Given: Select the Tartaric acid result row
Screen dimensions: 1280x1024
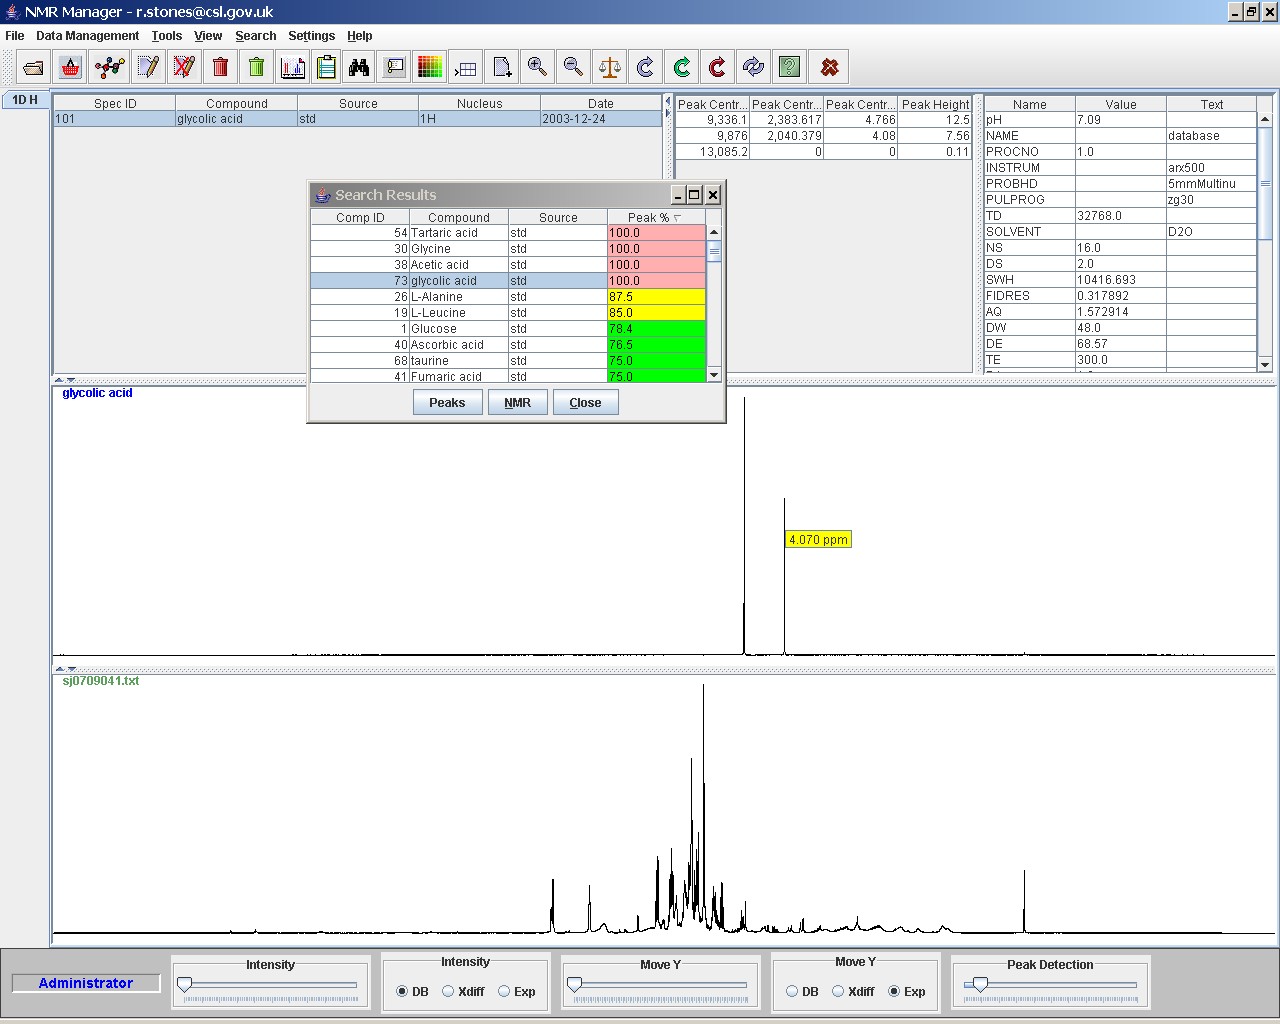Looking at the screenshot, I should [x=508, y=233].
